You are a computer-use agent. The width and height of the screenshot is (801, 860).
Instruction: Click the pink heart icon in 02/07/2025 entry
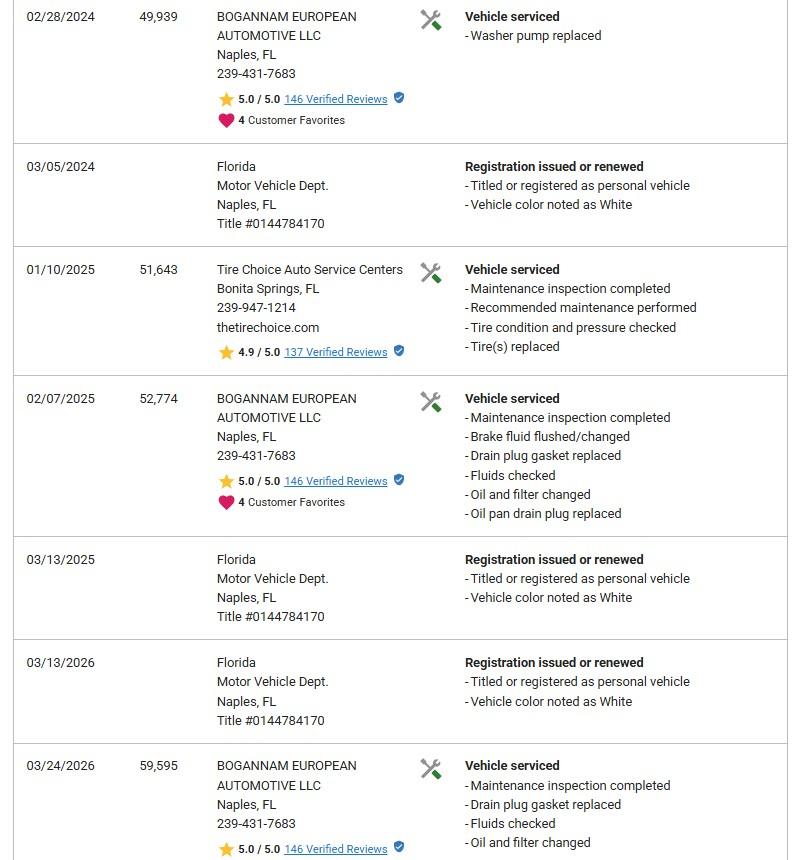pyautogui.click(x=226, y=502)
